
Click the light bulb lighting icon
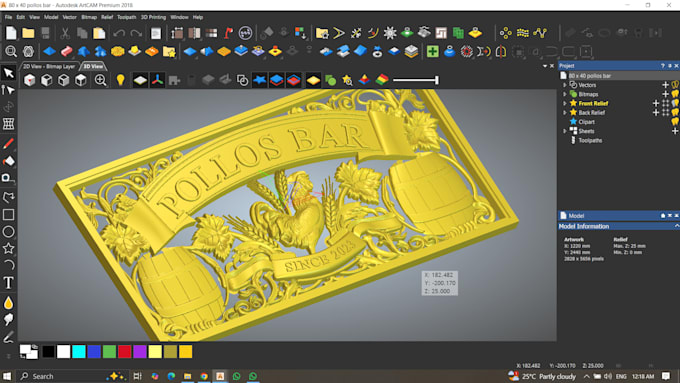(x=120, y=80)
